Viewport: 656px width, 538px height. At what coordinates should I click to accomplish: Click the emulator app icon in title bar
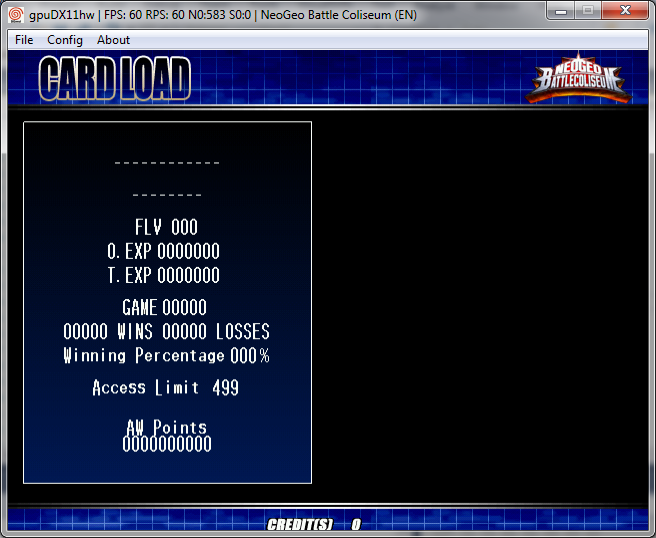(x=16, y=15)
